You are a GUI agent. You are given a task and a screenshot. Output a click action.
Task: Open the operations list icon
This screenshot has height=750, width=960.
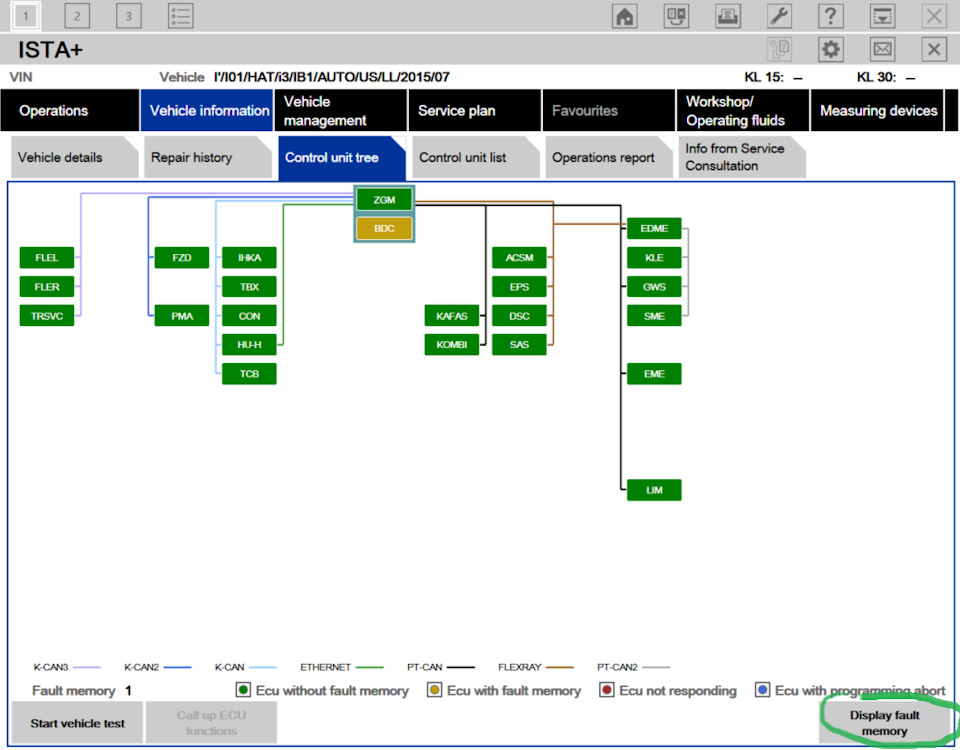tap(181, 16)
